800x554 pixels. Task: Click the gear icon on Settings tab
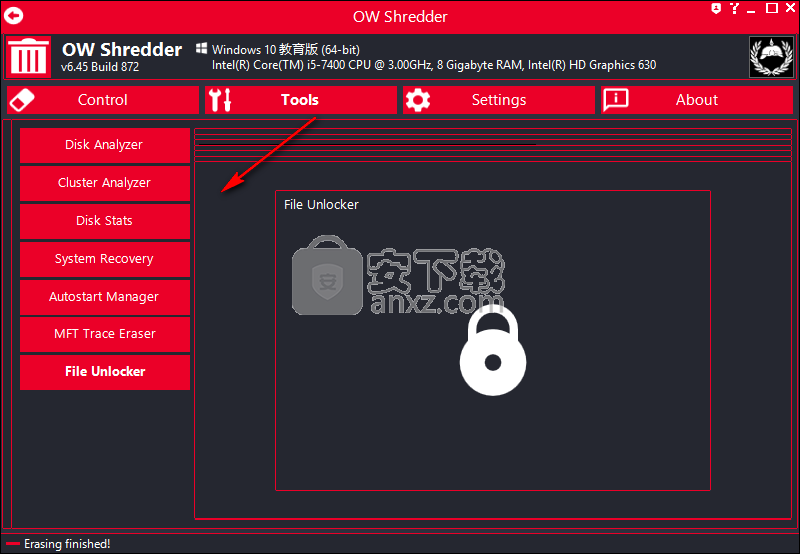coord(418,100)
